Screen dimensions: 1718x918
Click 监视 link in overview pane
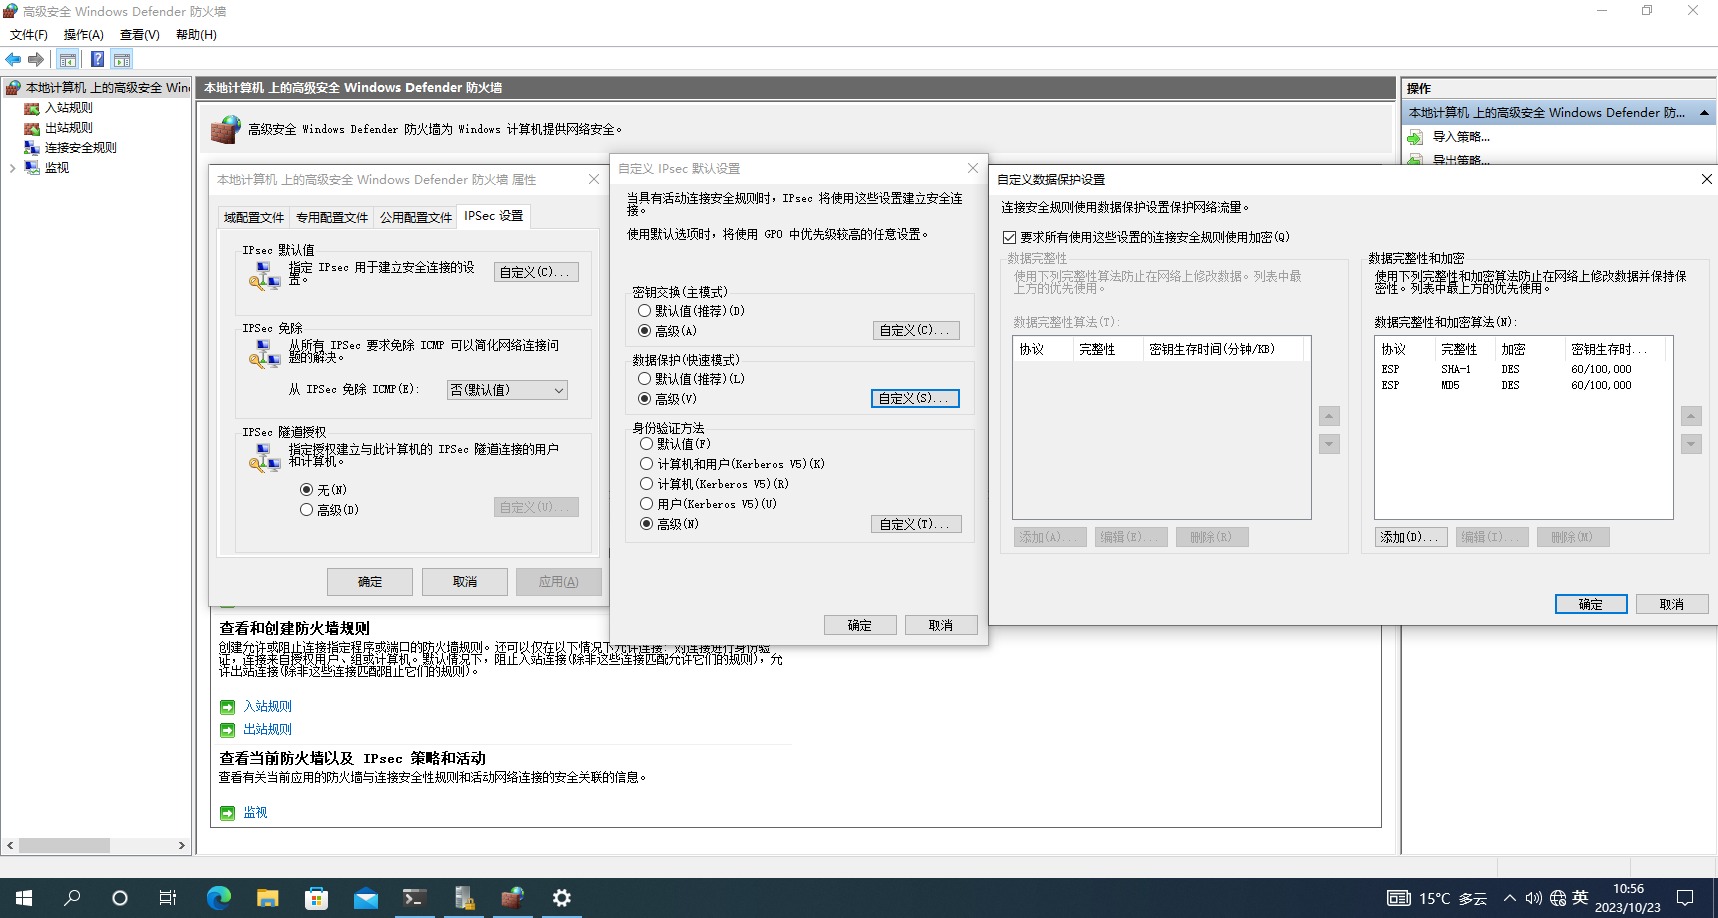point(256,813)
